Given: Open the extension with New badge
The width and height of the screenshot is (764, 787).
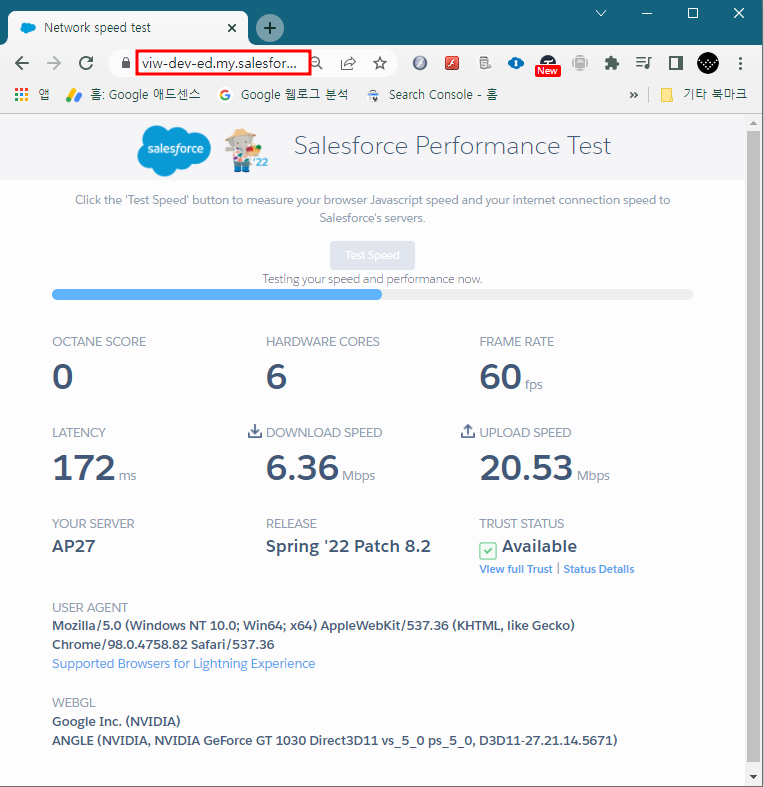Looking at the screenshot, I should pos(548,65).
